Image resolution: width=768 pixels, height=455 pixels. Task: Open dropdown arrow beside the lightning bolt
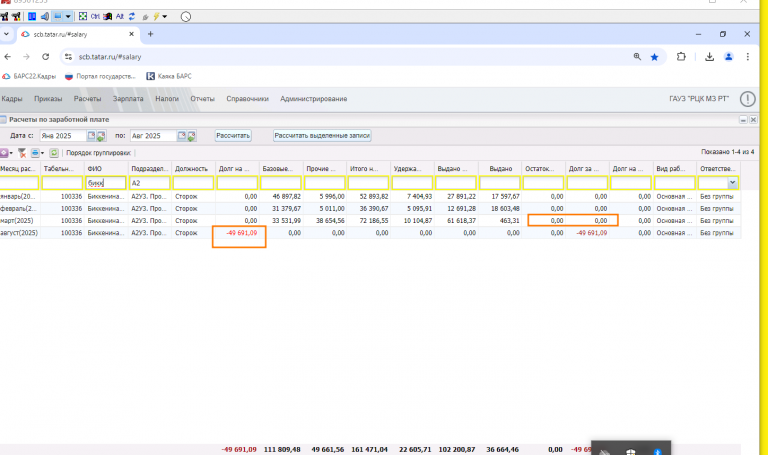[x=165, y=17]
